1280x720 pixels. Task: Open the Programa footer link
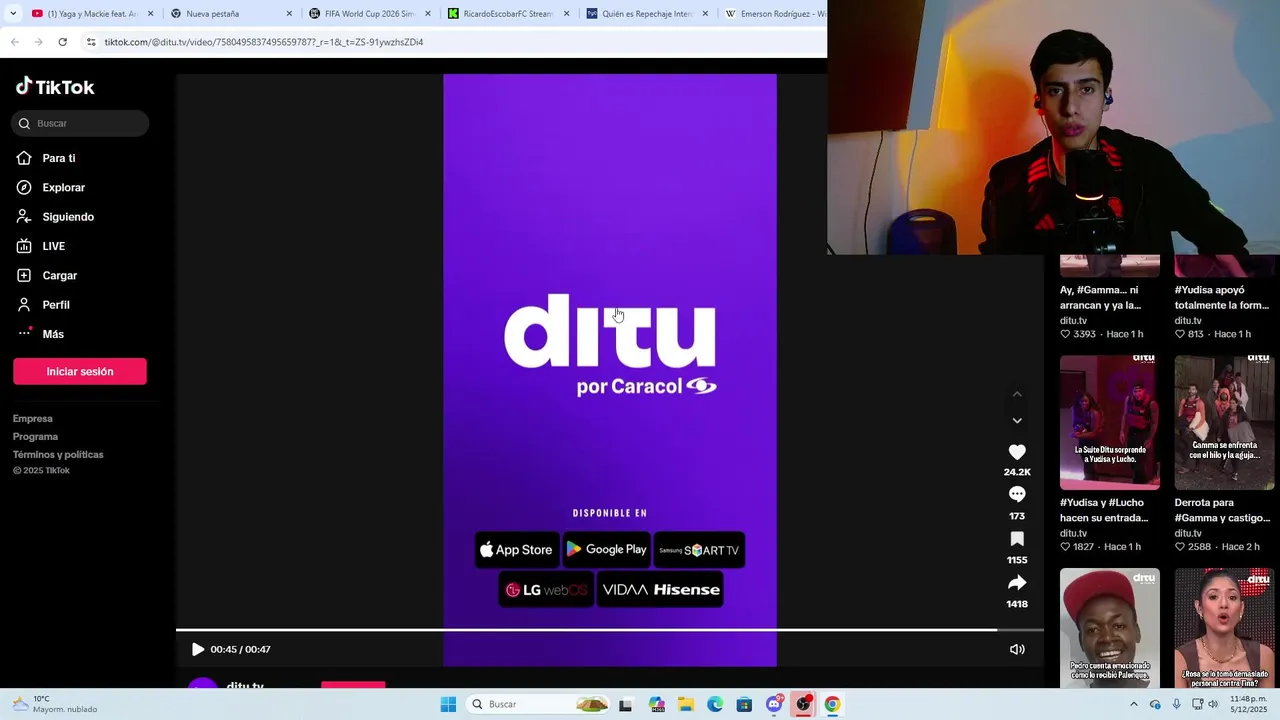35,437
